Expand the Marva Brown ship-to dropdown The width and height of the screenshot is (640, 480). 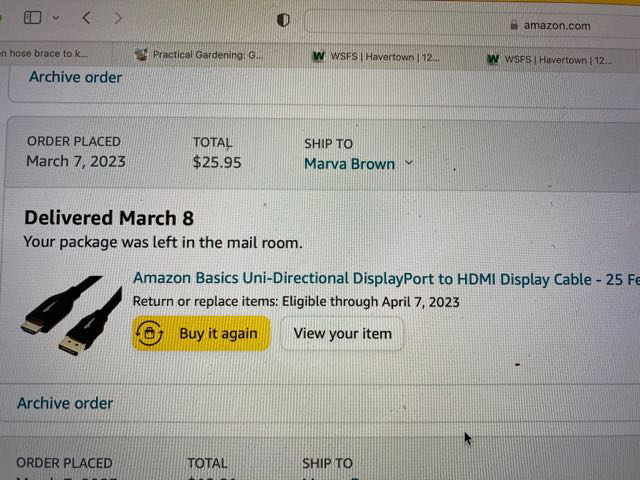pyautogui.click(x=410, y=164)
